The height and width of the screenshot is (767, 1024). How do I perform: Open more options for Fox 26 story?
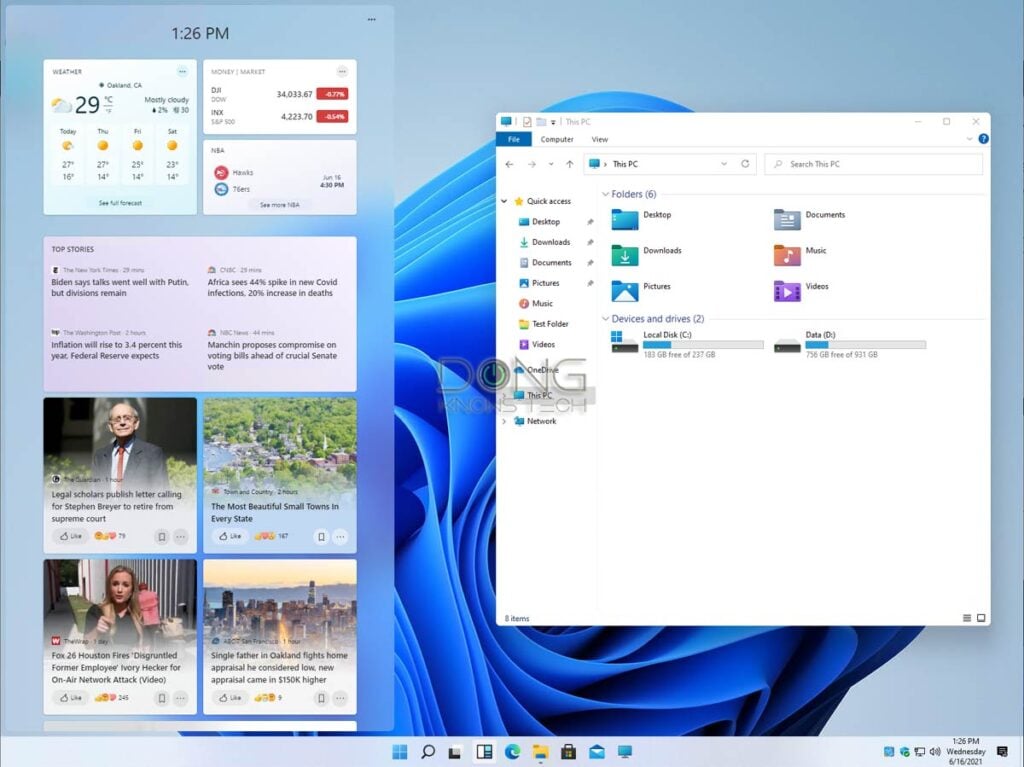click(181, 698)
